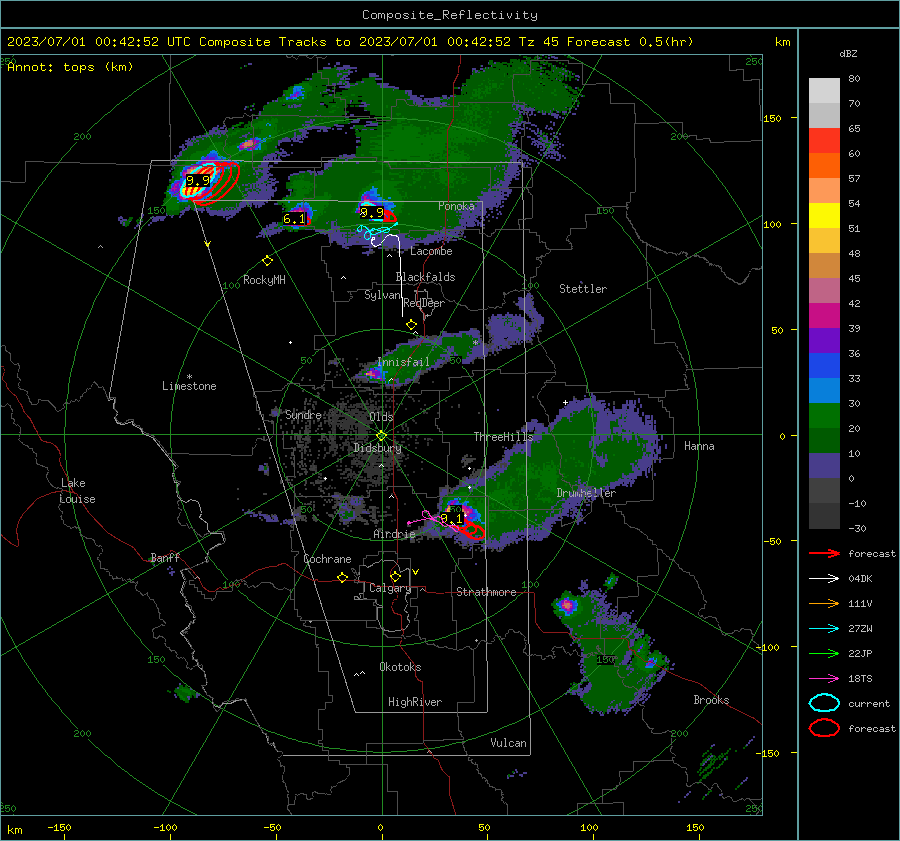The image size is (900, 841).
Task: Select the orange 111V track arrow
Action: point(824,603)
